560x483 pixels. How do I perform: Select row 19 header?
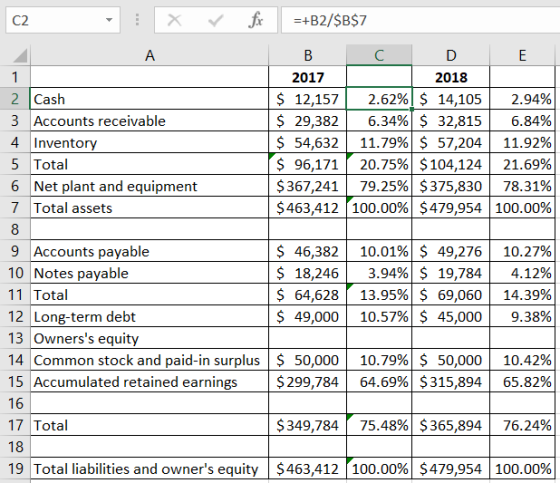point(15,468)
